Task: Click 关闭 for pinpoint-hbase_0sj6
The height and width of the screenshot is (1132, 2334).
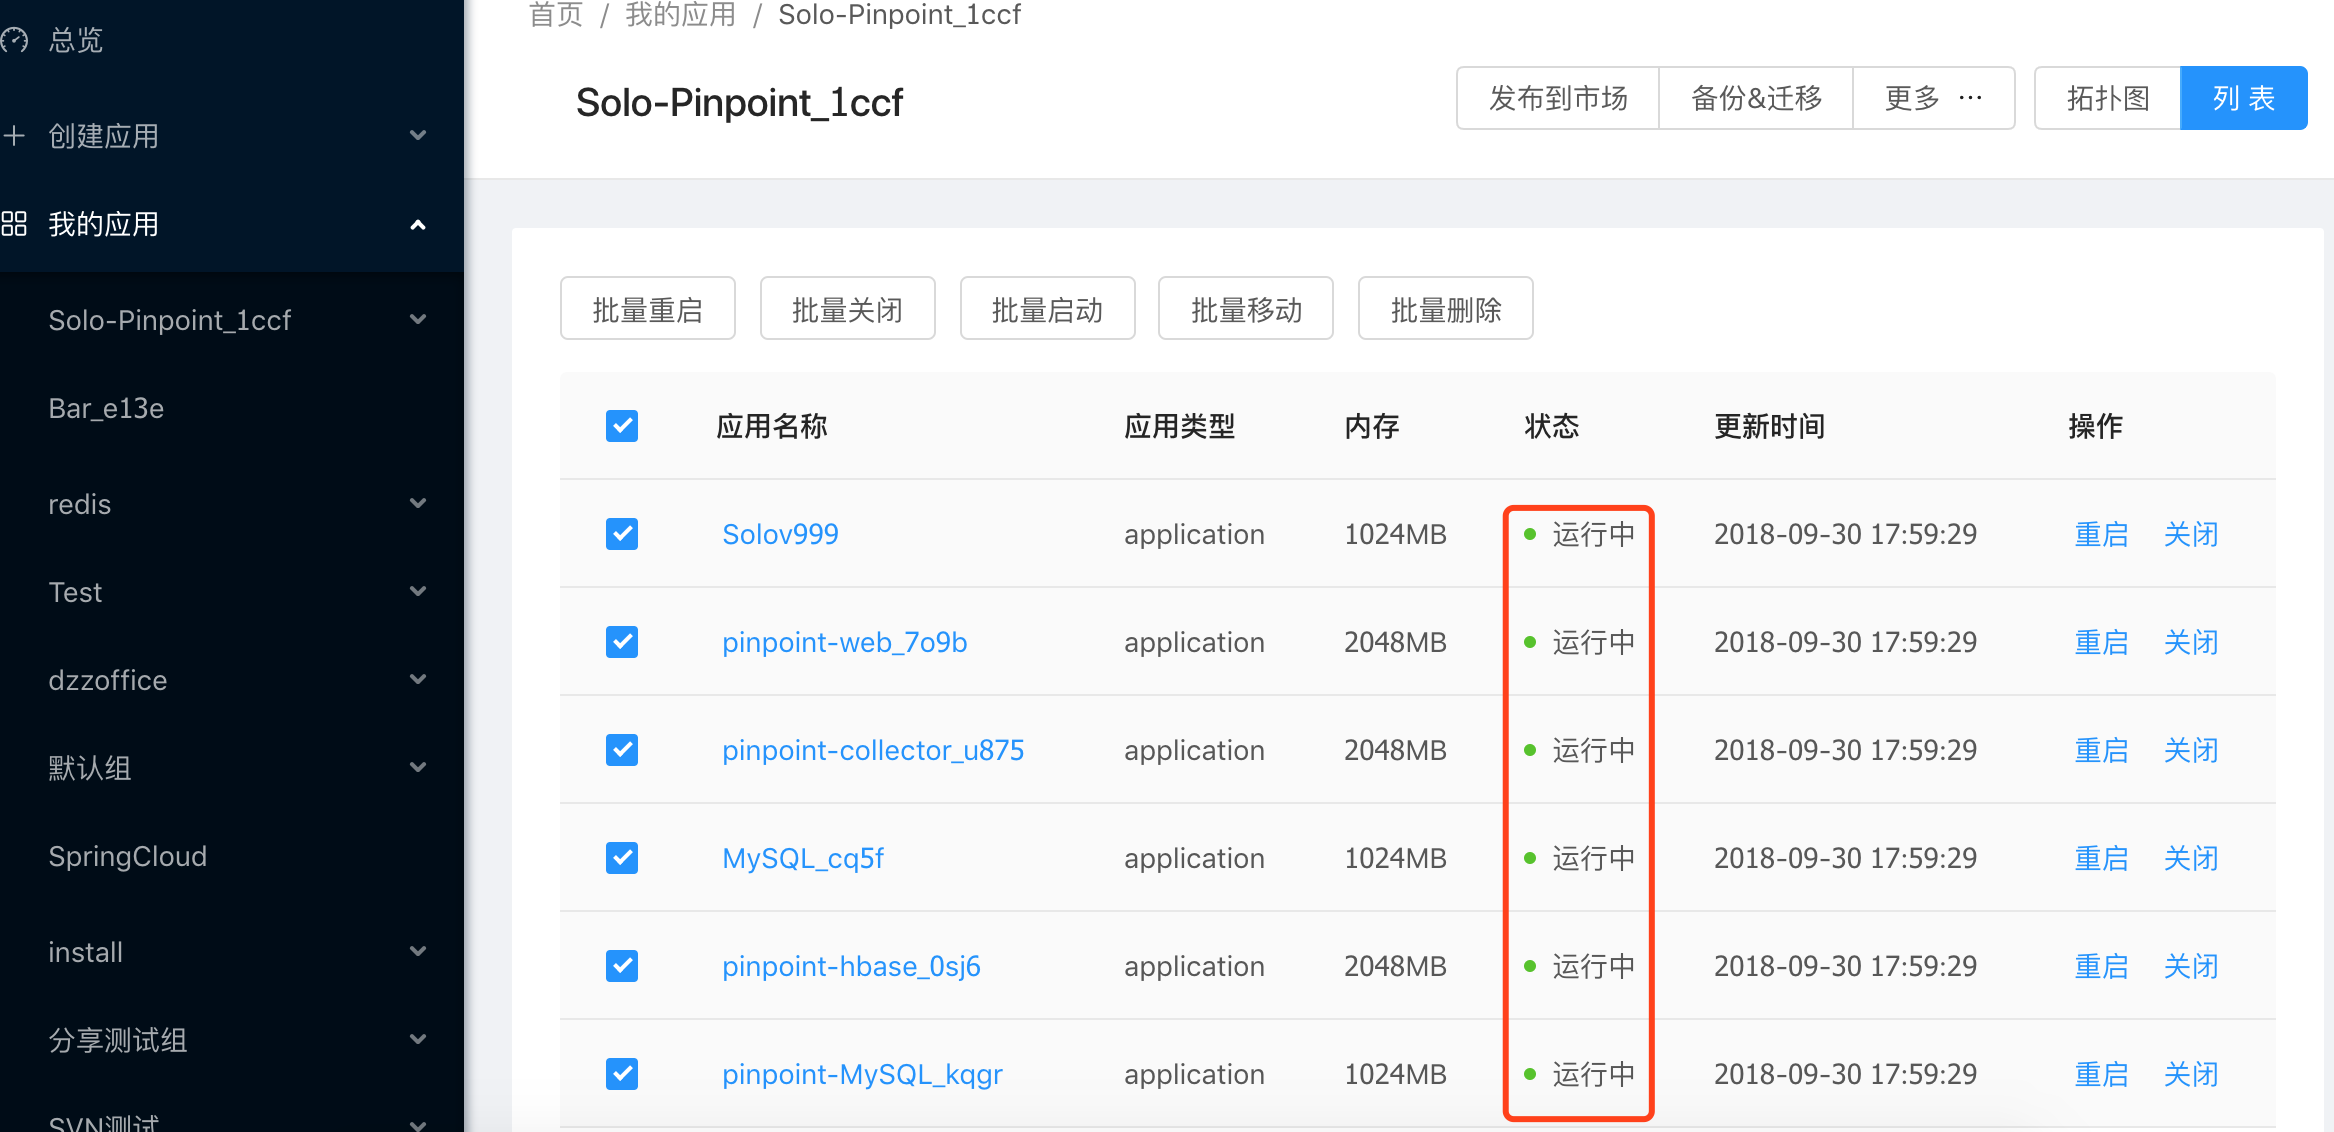Action: point(2191,966)
